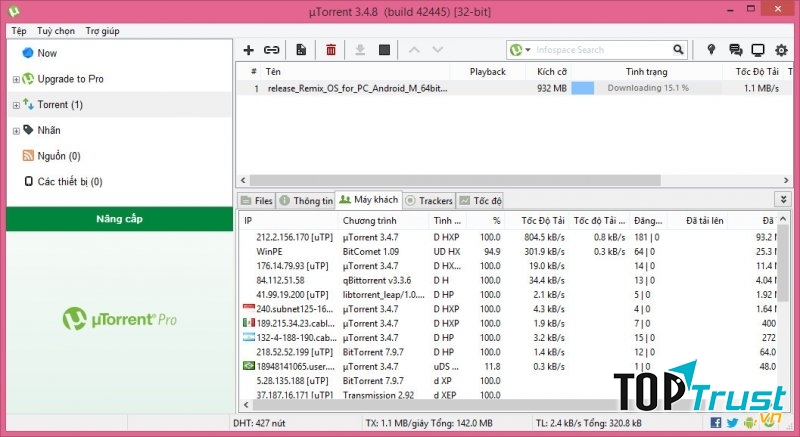Expand the Upgrade to Pro node

(16, 80)
